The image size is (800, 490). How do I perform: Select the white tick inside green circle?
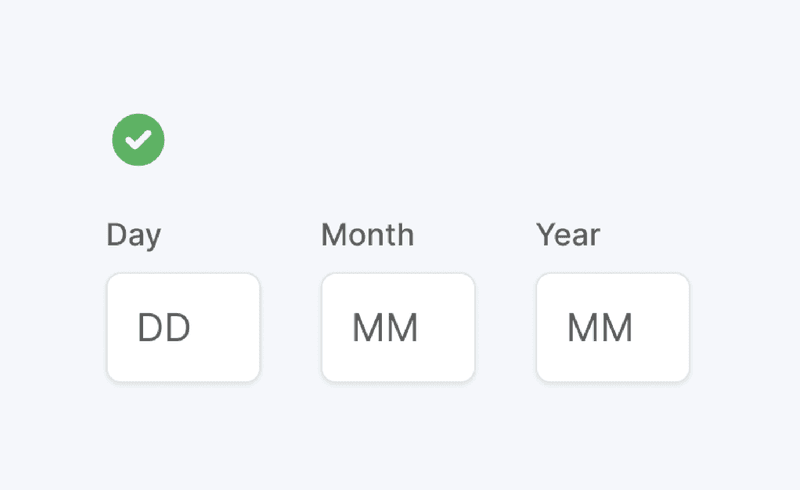click(138, 140)
